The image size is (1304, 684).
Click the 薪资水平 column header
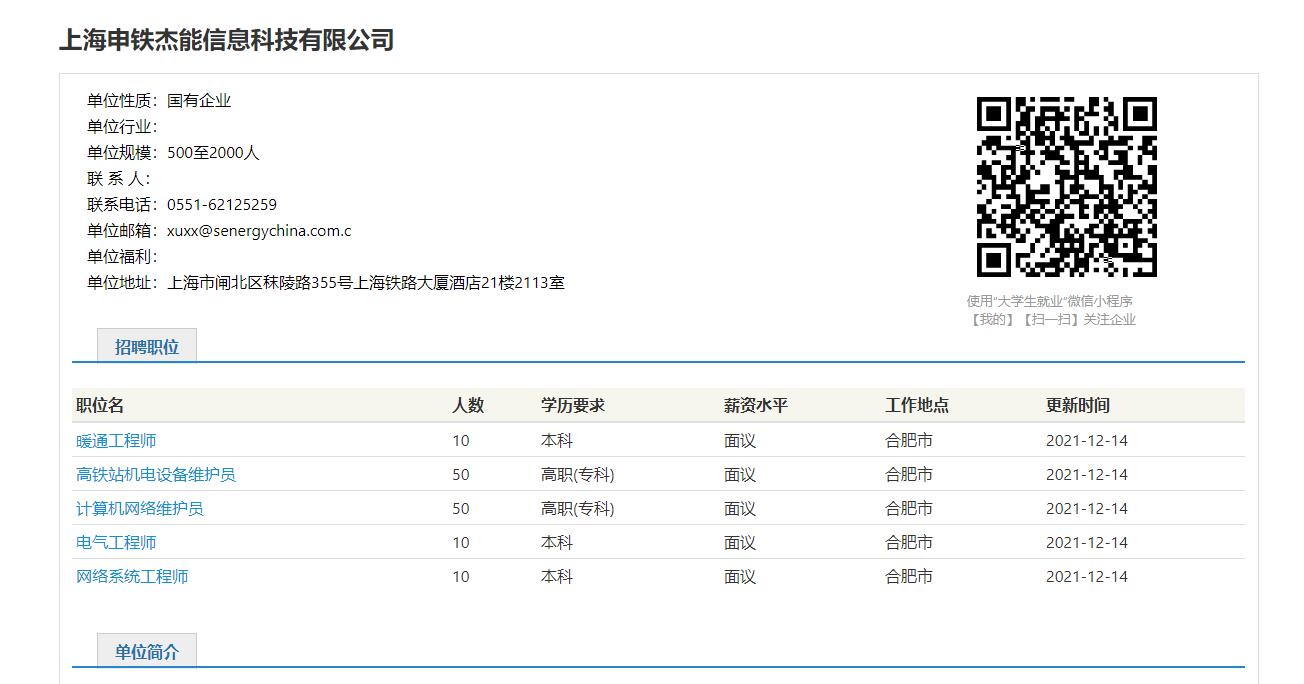tap(756, 405)
